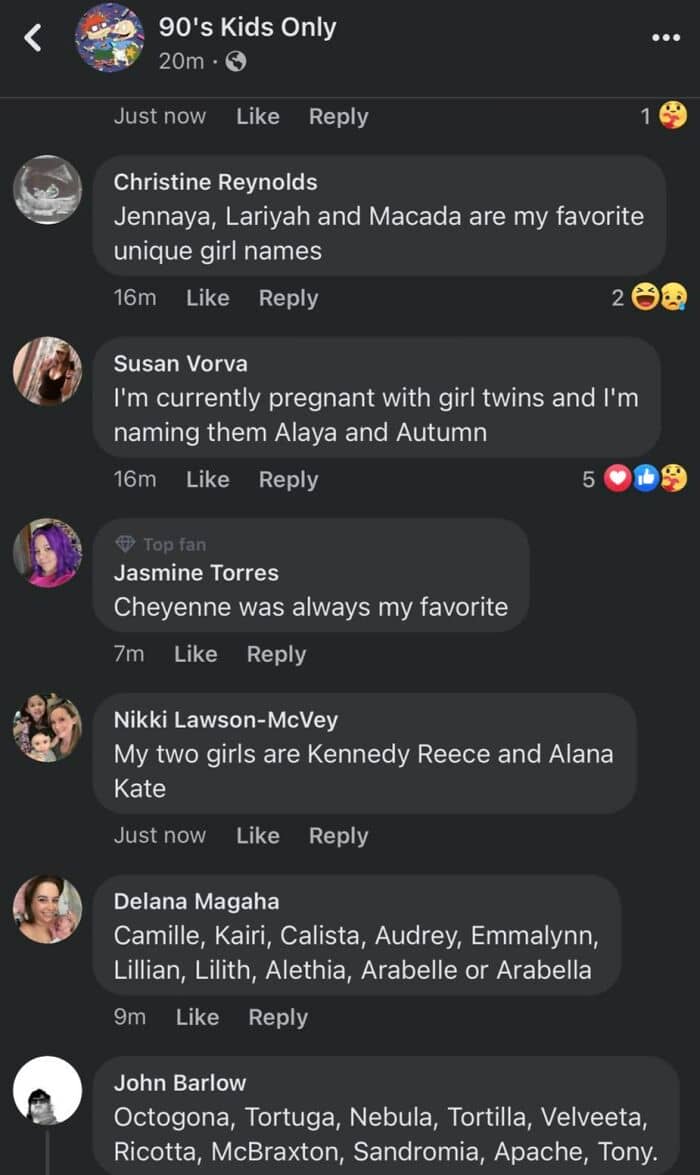Open Susan Vorva's profile picture
Viewport: 700px width, 1175px height.
[47, 371]
